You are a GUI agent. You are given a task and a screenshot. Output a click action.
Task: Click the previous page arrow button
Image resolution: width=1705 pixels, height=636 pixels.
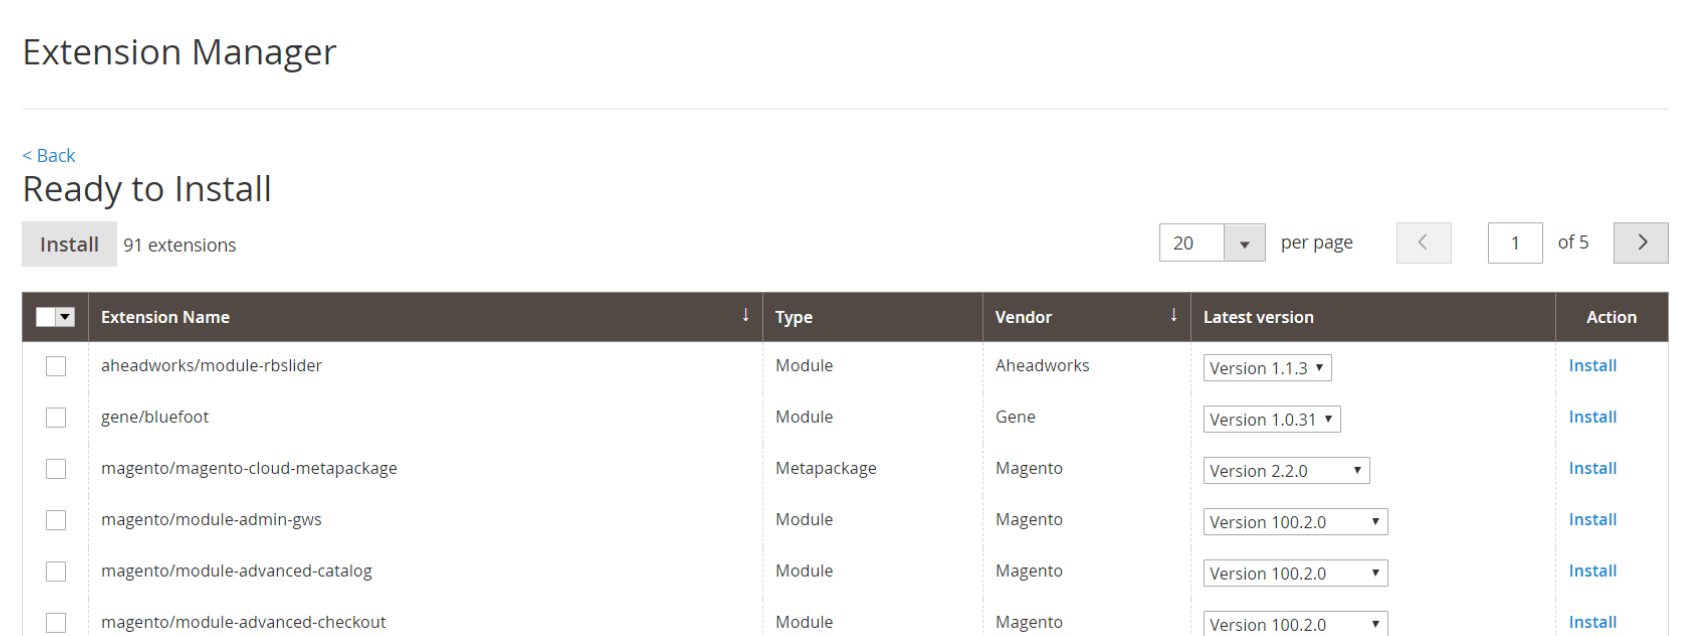[x=1423, y=243]
